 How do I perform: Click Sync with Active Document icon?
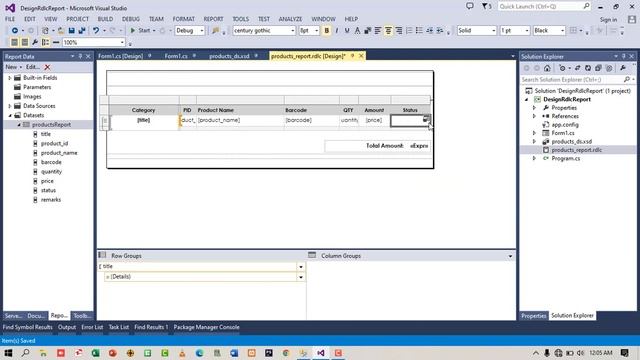(577, 68)
